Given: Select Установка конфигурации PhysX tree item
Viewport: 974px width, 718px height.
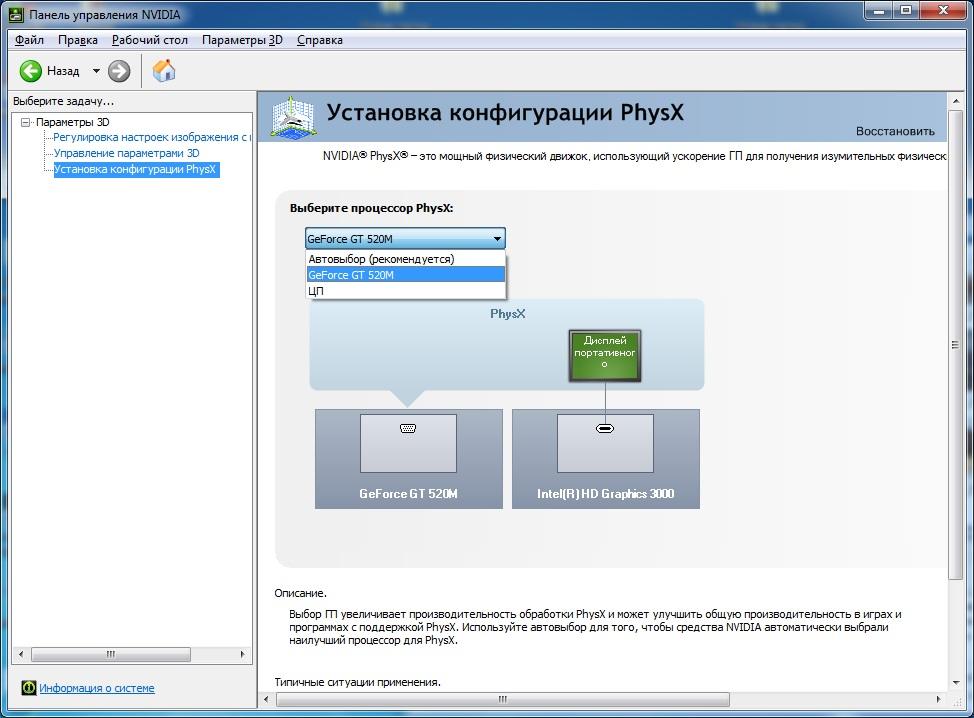Looking at the screenshot, I should tap(136, 169).
